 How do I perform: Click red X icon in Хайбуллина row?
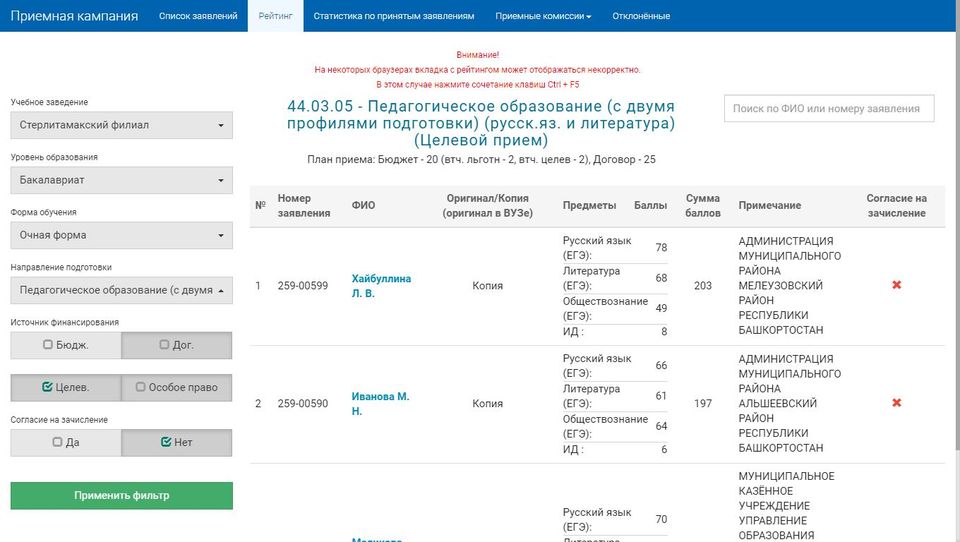(x=896, y=285)
